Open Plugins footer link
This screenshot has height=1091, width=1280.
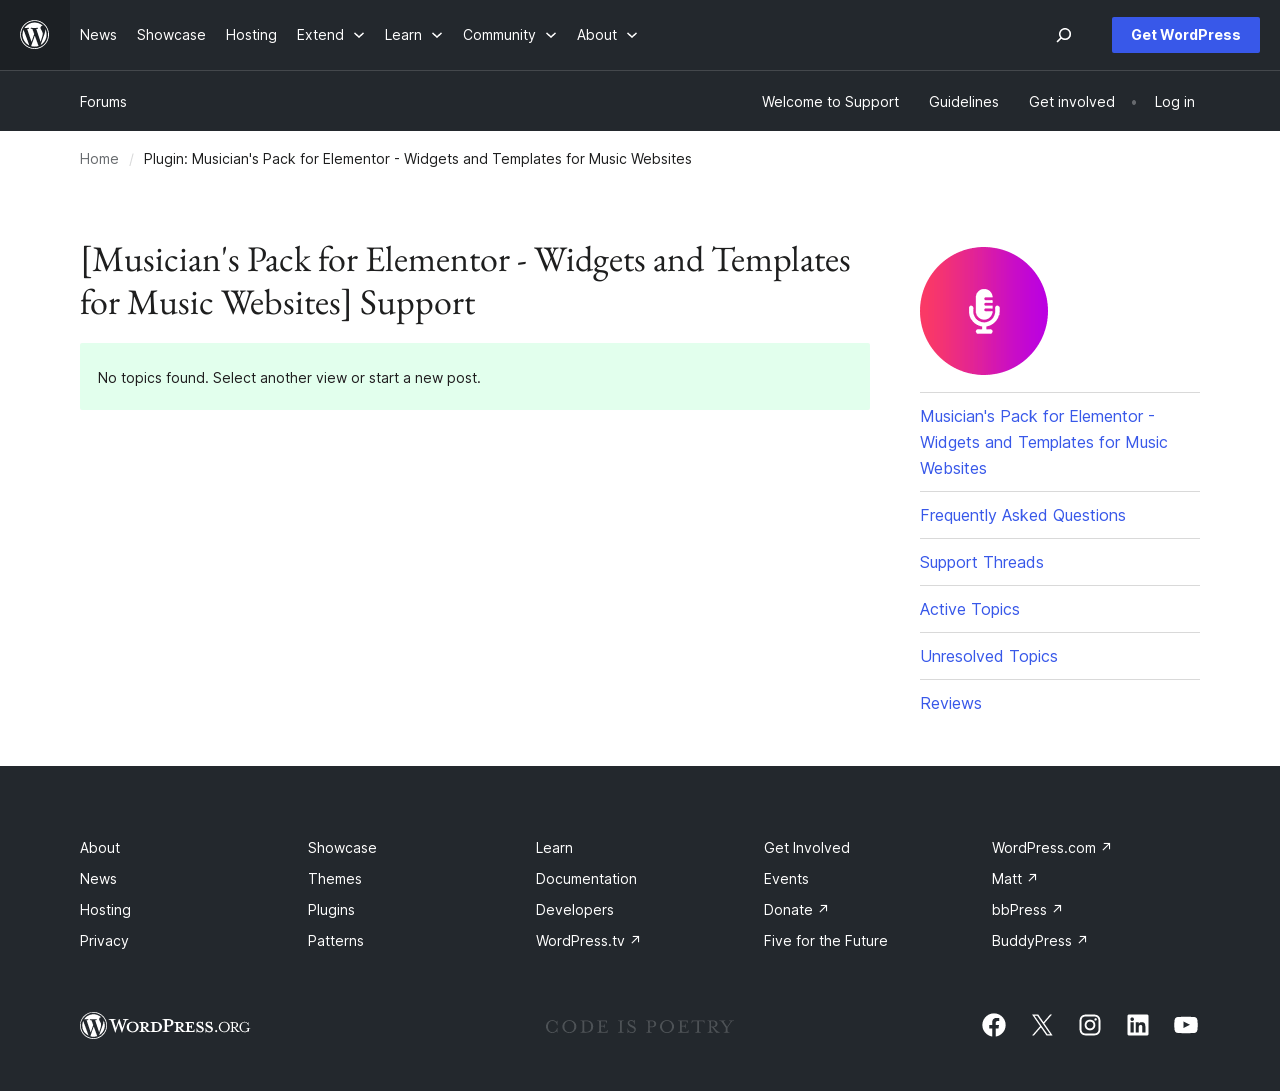point(331,910)
